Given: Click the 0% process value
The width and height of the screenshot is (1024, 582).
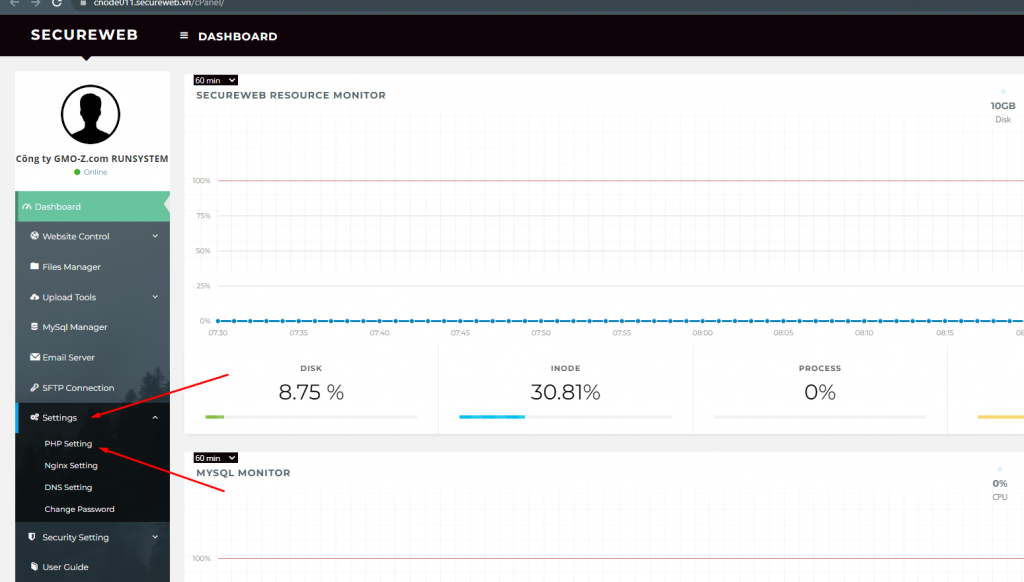Looking at the screenshot, I should (x=820, y=392).
